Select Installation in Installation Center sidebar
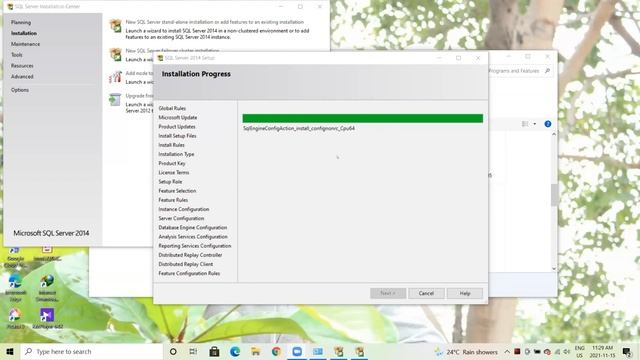Screen dimensions: 640x360 [24, 33]
